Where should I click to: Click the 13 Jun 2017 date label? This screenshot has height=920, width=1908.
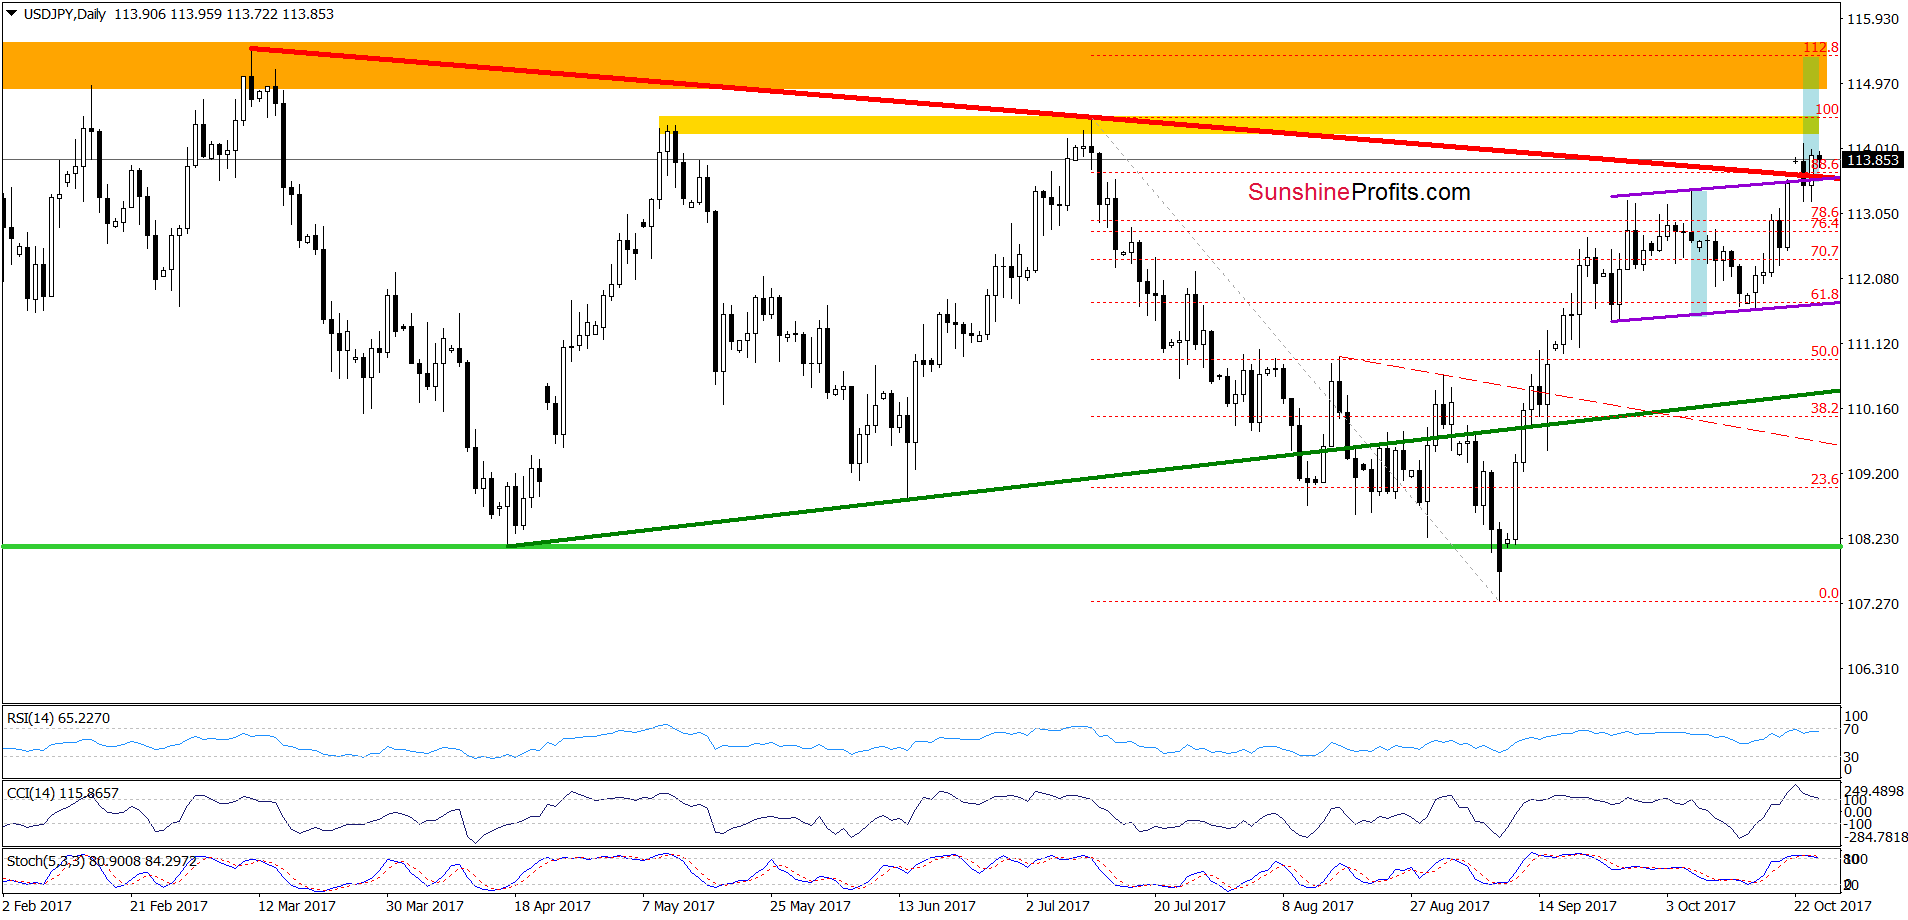coord(937,906)
